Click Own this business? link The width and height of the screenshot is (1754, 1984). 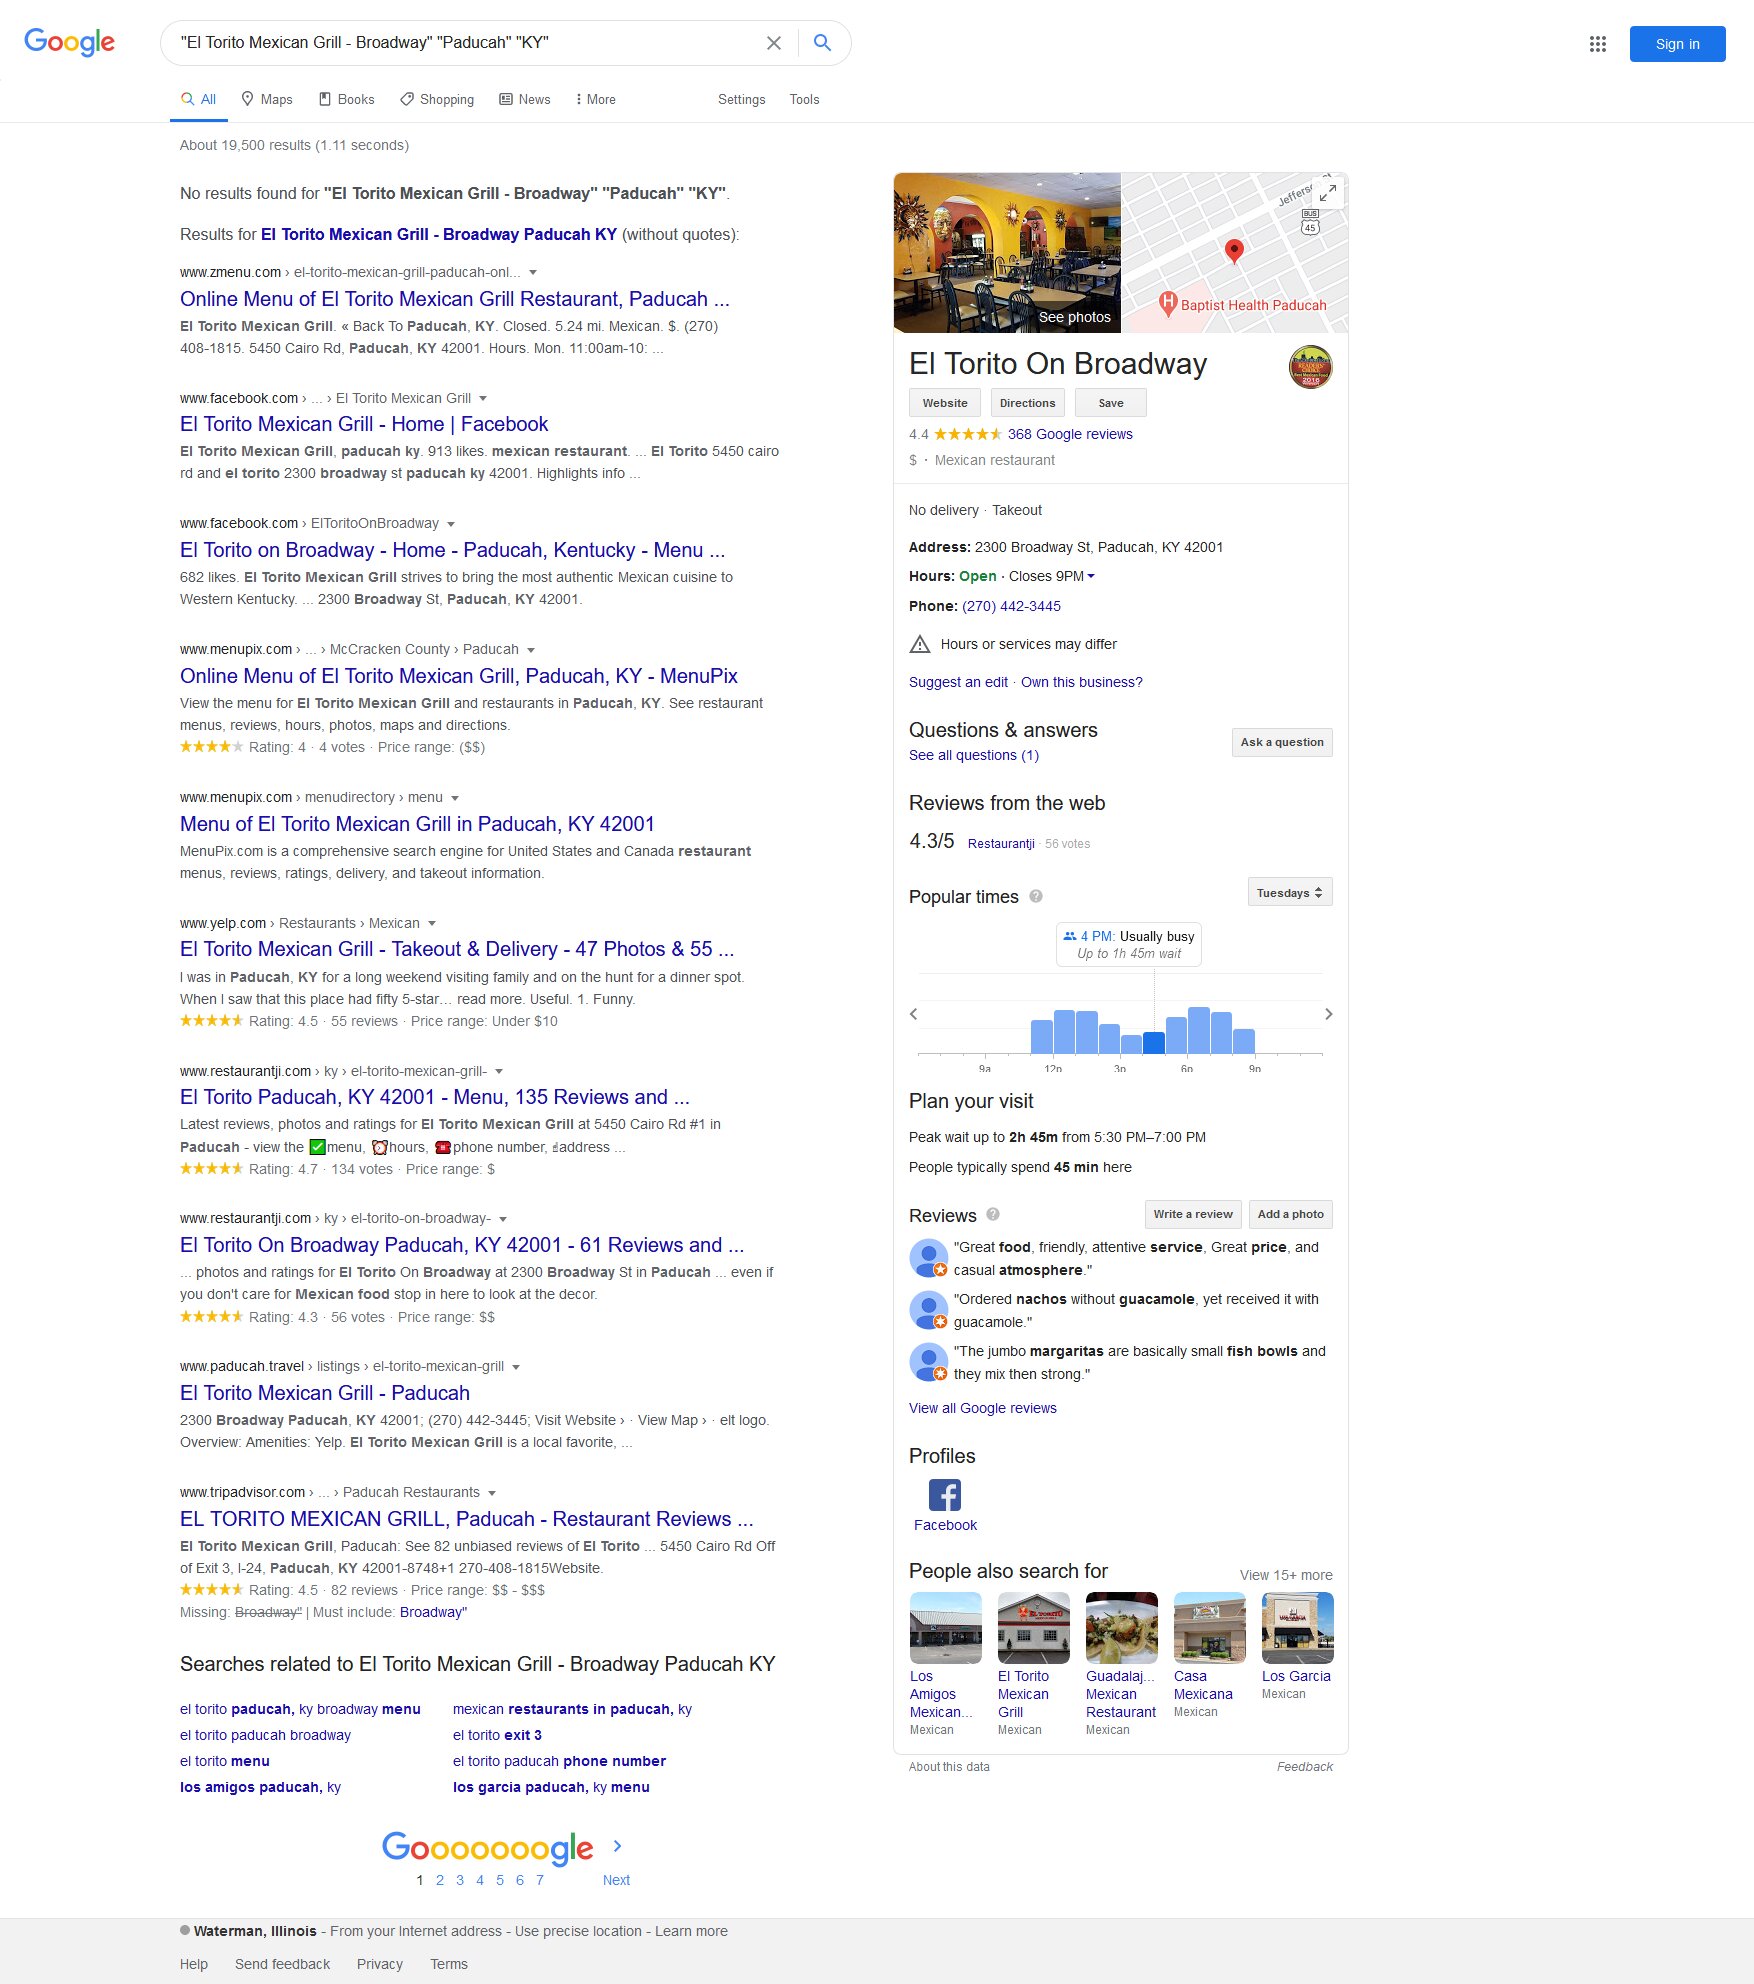tap(1081, 682)
